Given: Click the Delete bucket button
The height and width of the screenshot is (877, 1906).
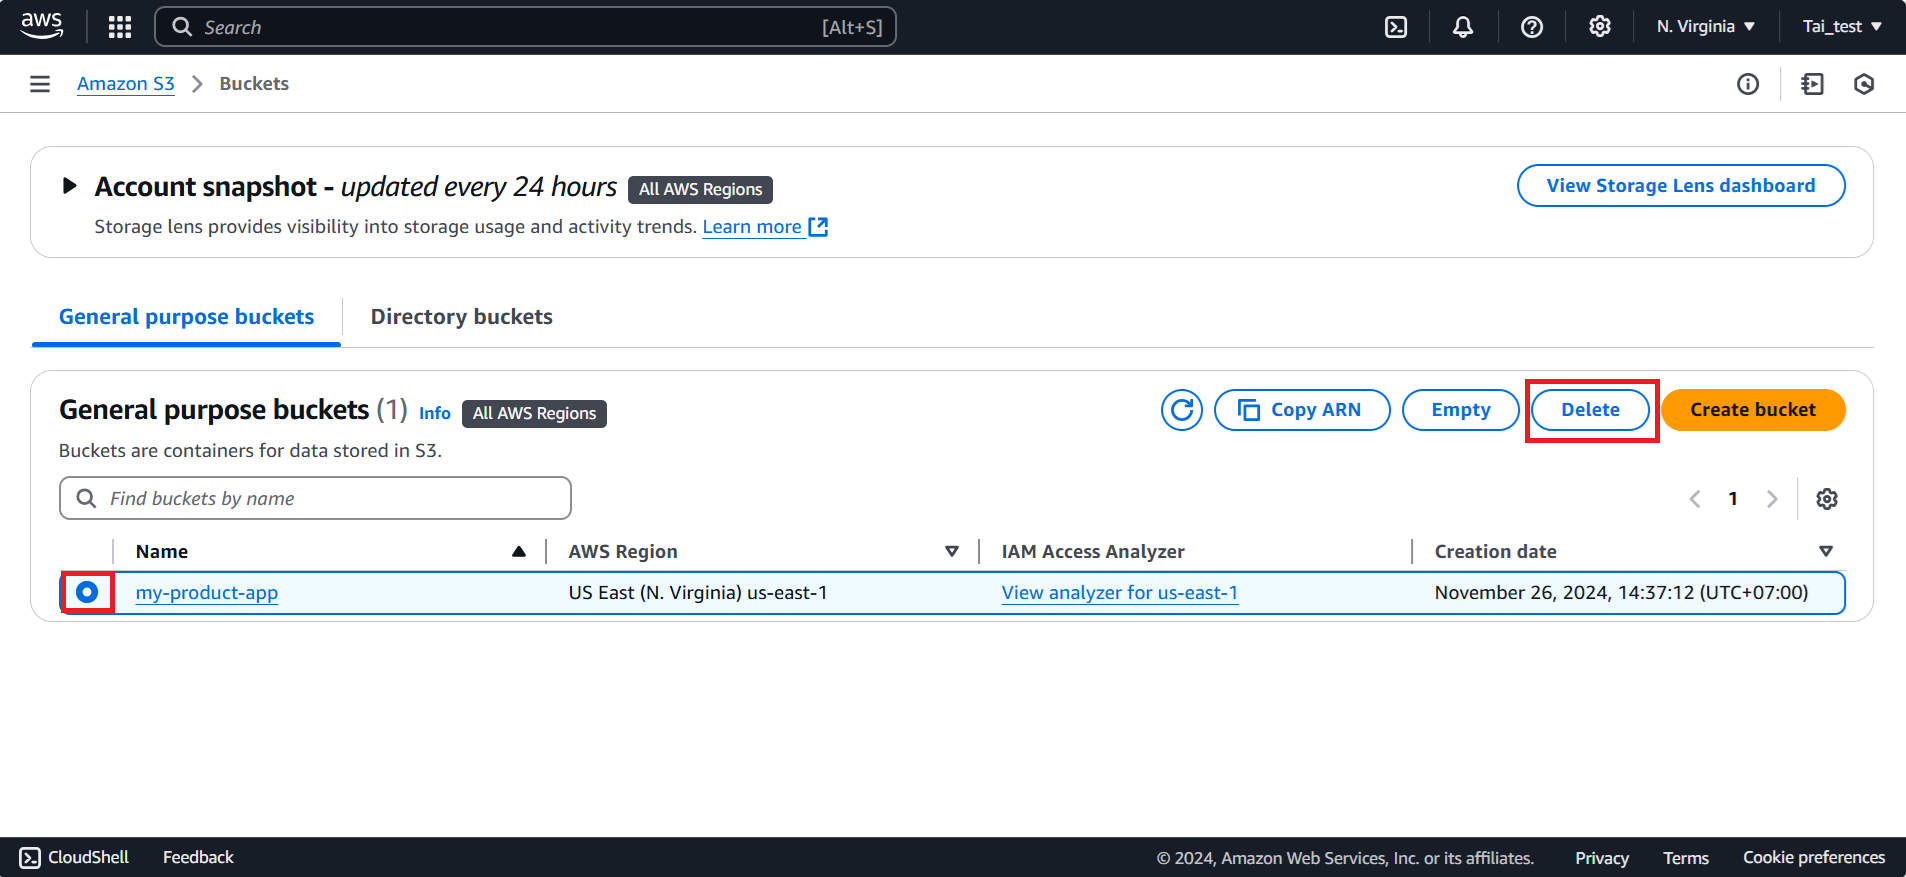Looking at the screenshot, I should pos(1591,410).
